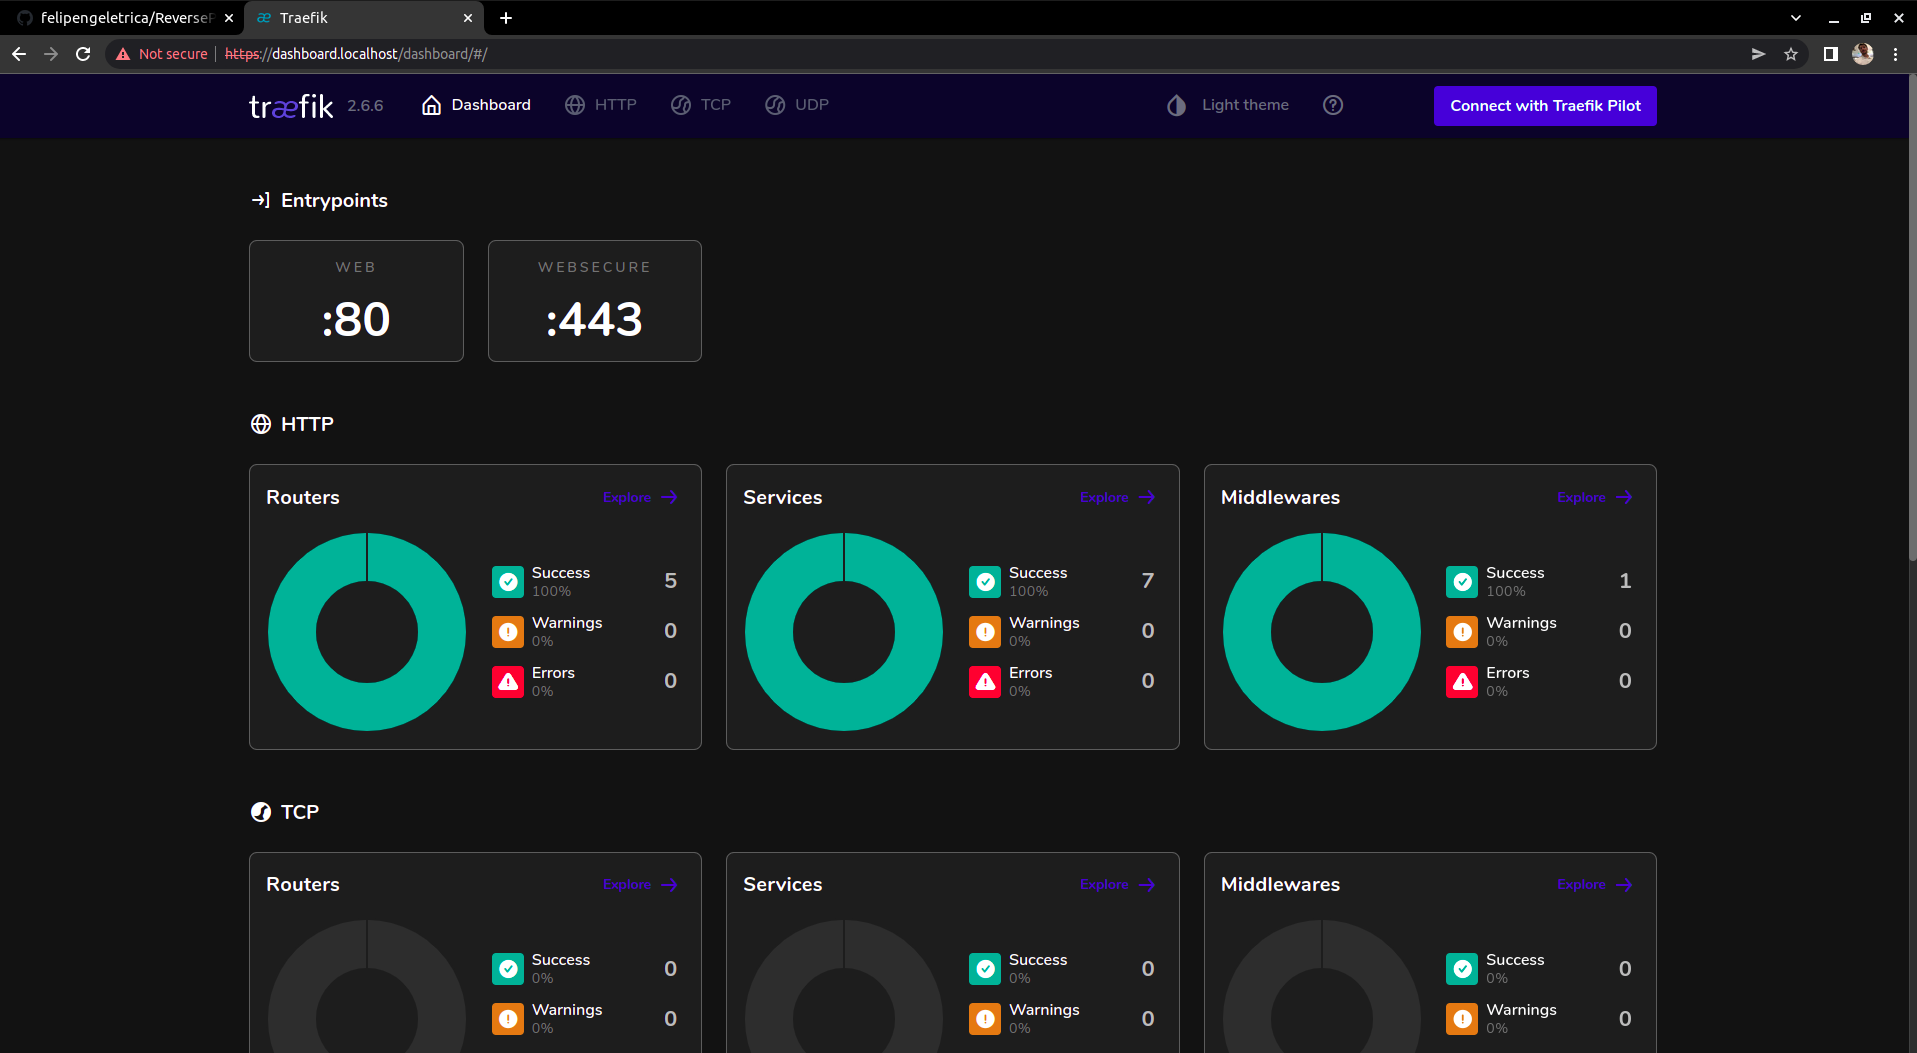Click the HTTP globe icon in navbar
The width and height of the screenshot is (1917, 1053).
click(575, 105)
